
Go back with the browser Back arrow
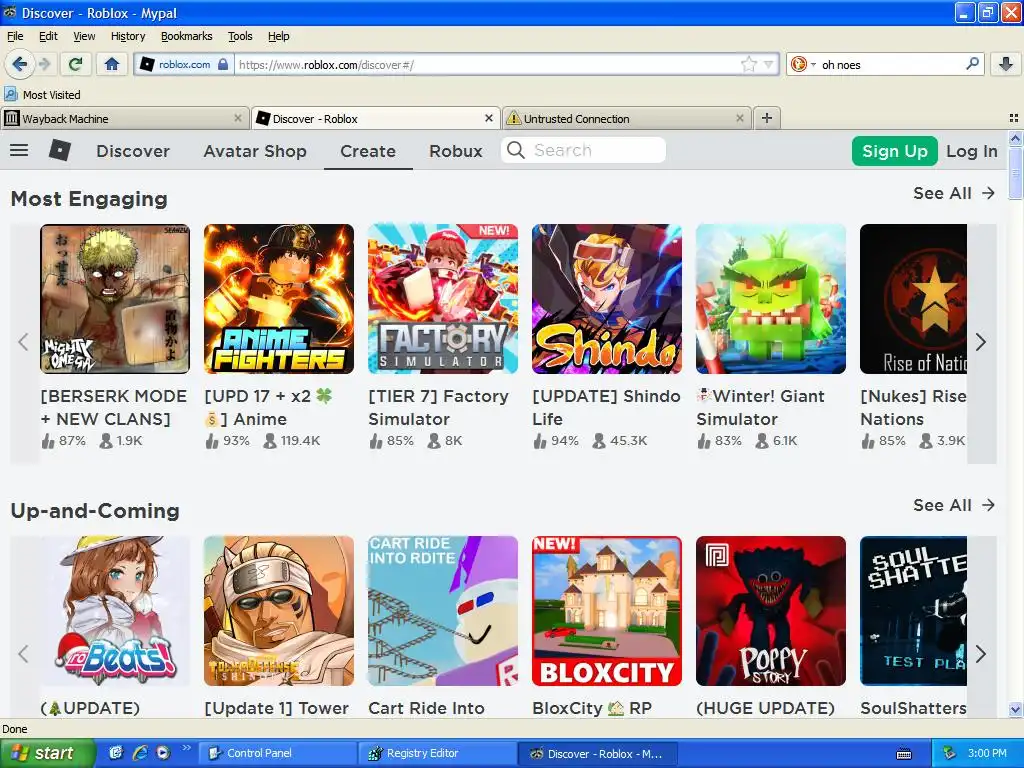19,64
